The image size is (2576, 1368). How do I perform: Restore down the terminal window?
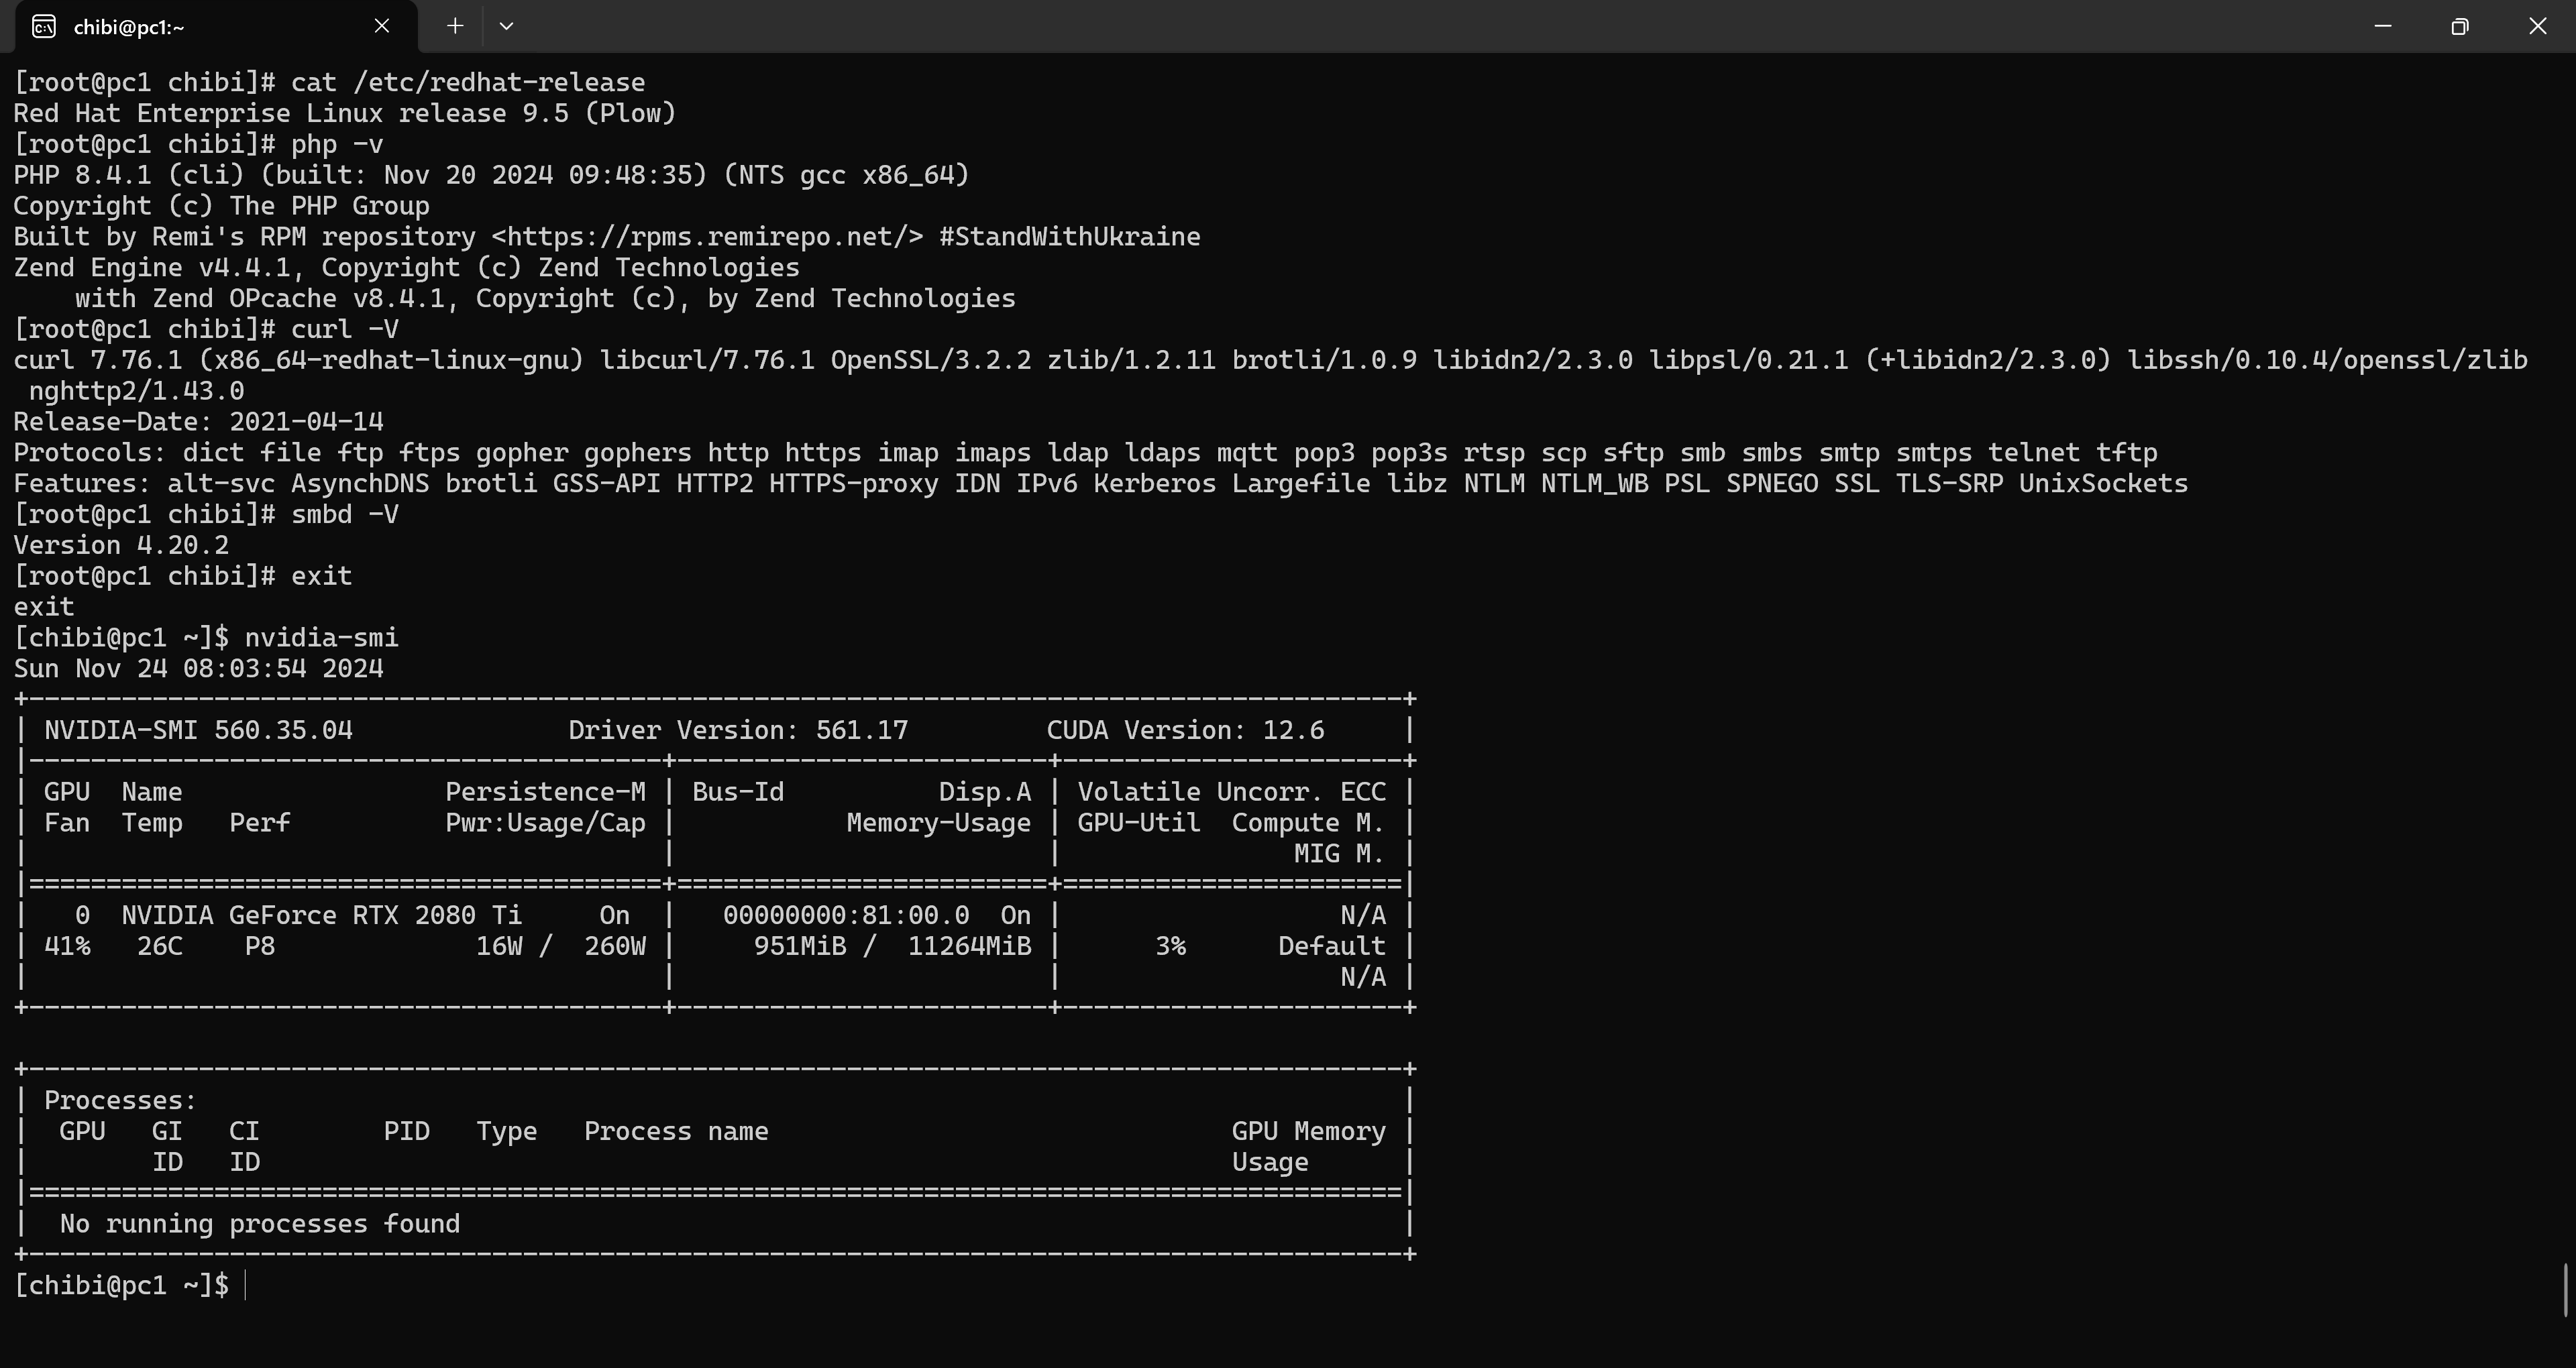[x=2460, y=26]
